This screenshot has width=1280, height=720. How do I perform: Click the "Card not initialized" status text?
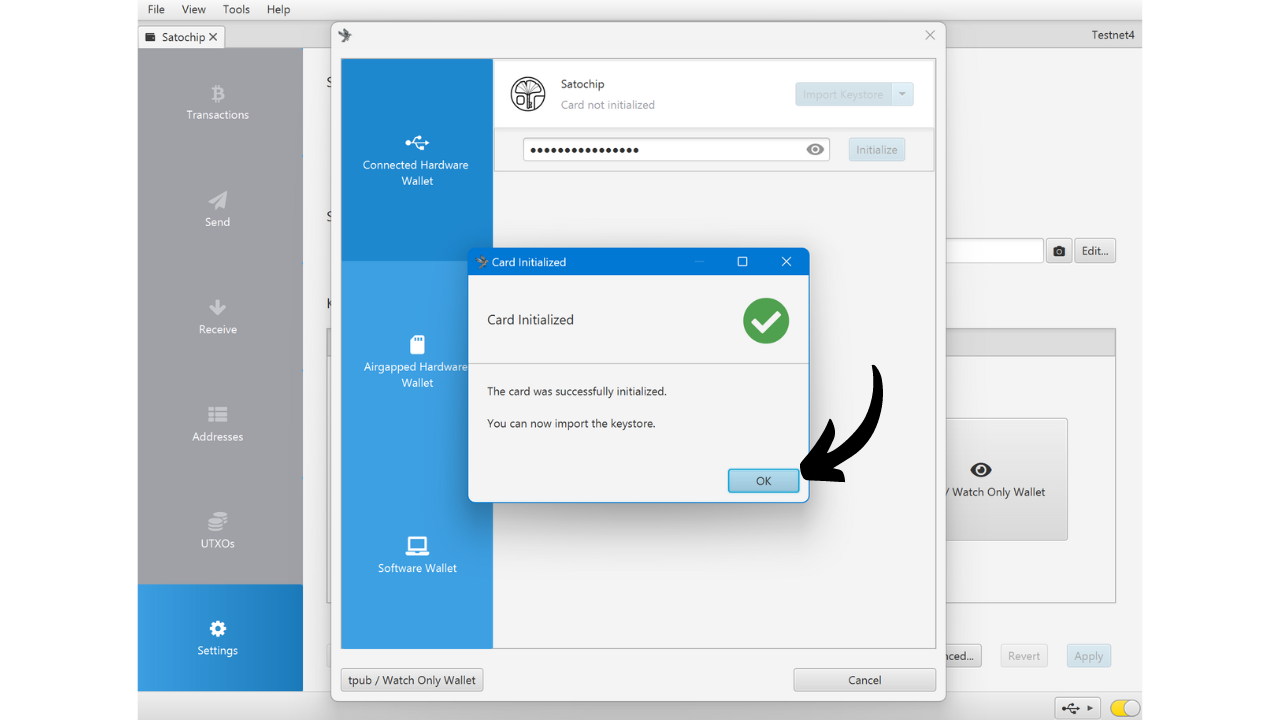[608, 105]
